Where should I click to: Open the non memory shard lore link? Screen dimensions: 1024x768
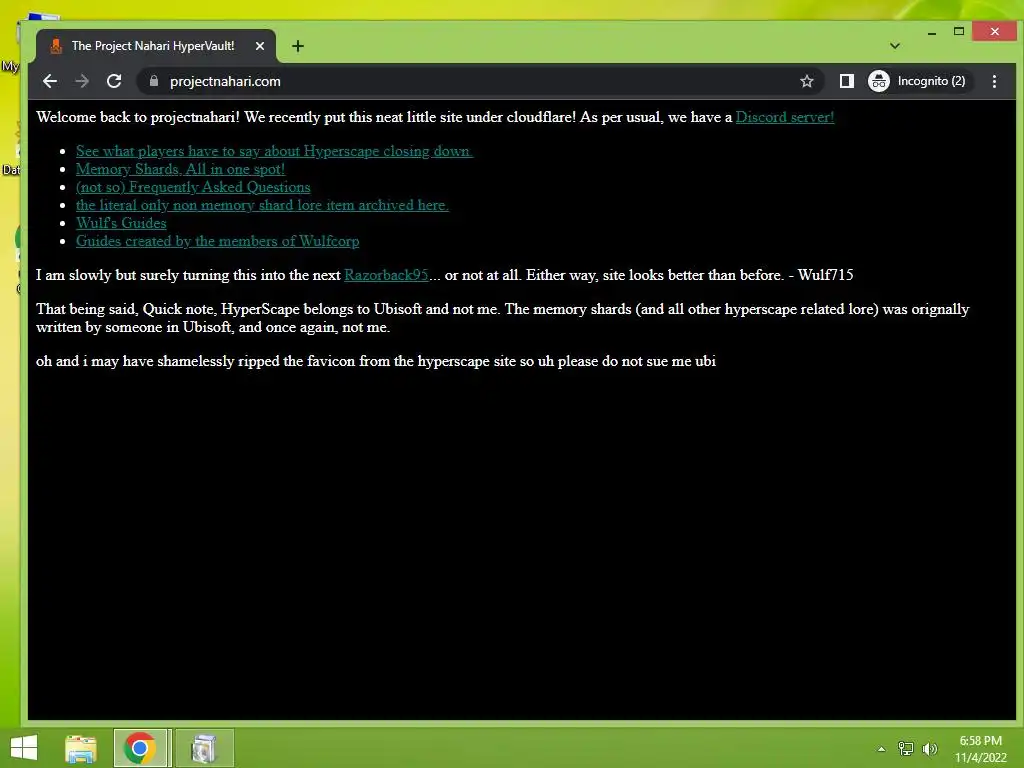click(x=262, y=205)
